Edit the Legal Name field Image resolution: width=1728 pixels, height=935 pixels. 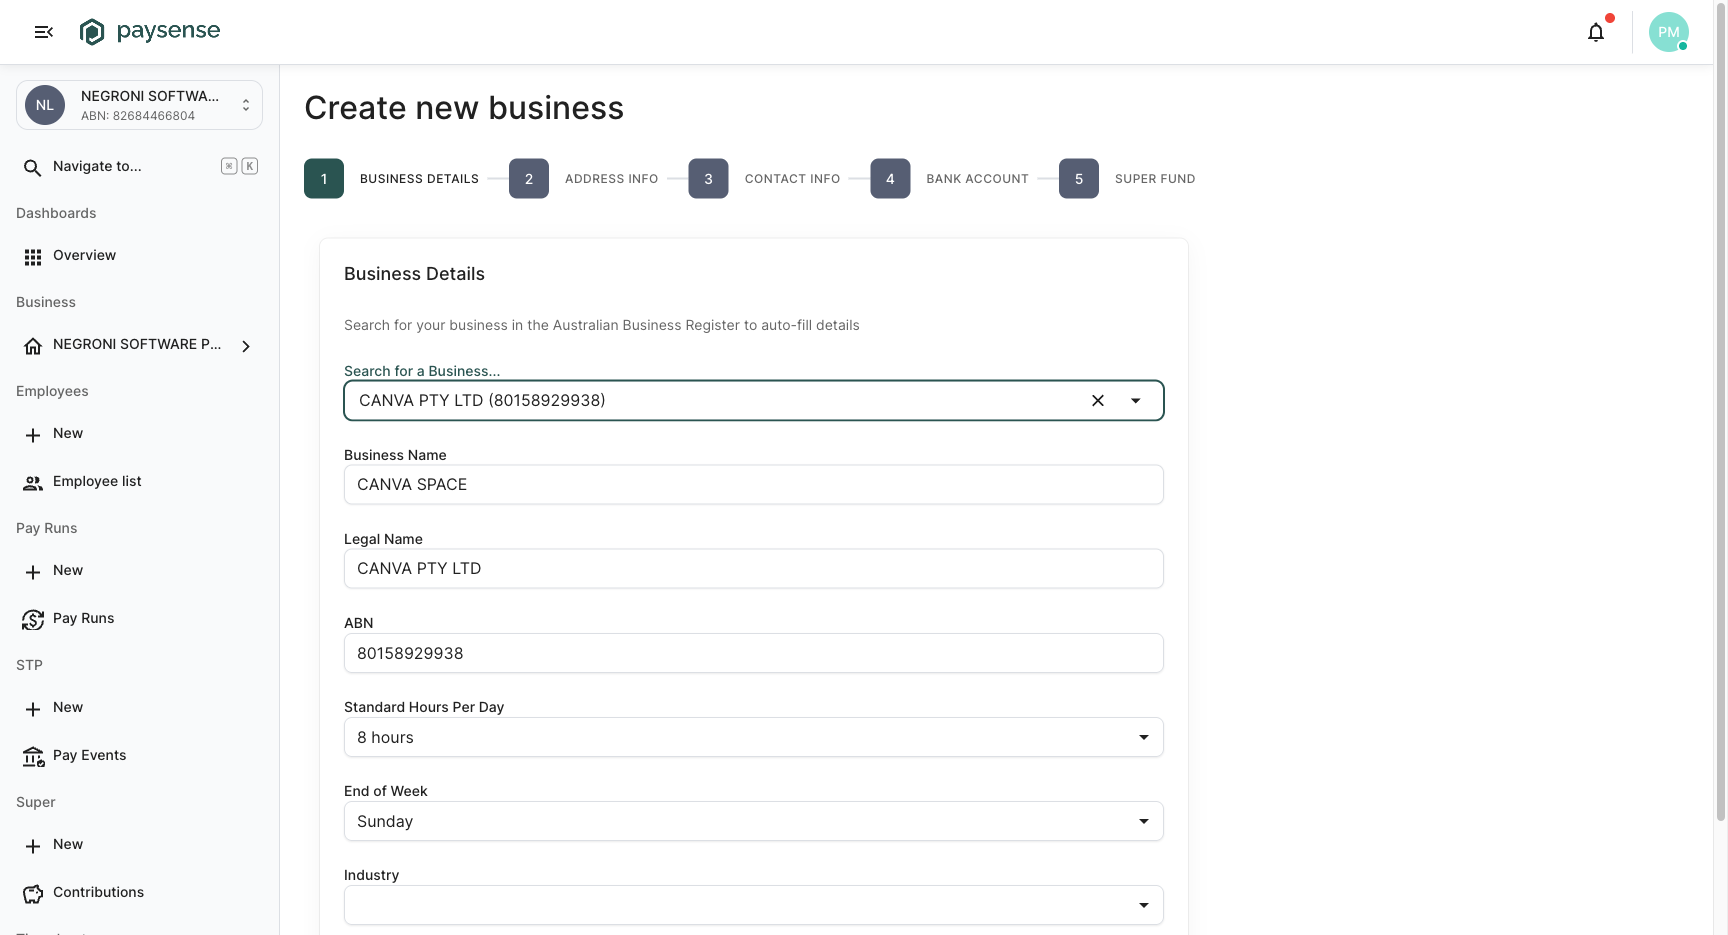pos(754,569)
